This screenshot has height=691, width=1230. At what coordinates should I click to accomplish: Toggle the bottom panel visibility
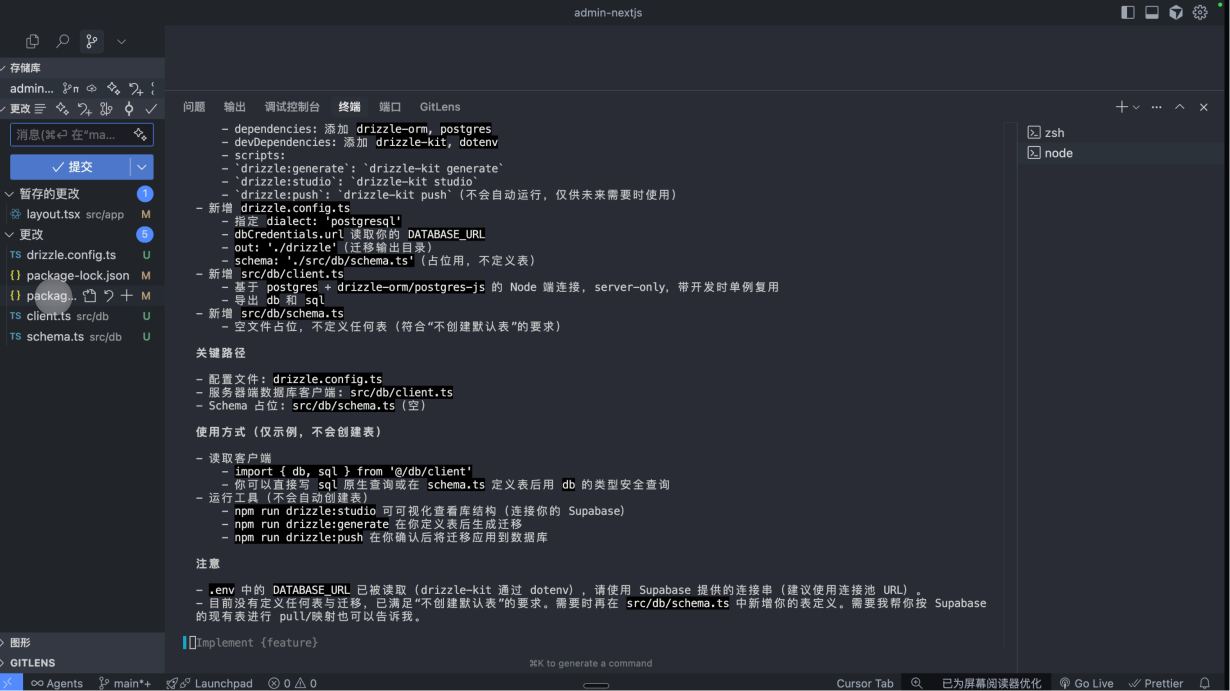point(1152,13)
